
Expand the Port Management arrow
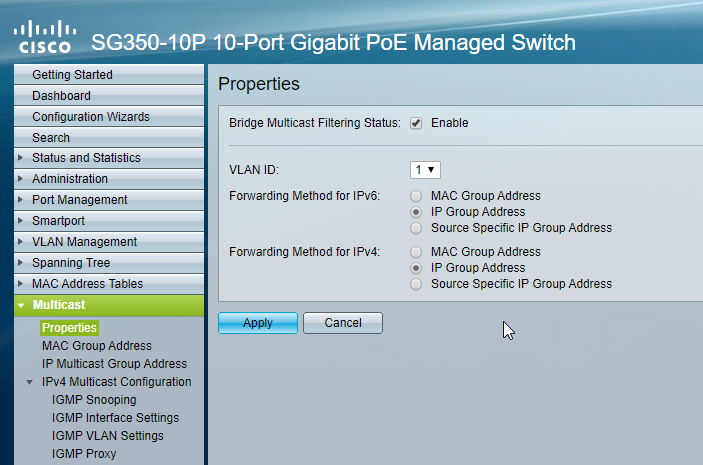[x=20, y=200]
